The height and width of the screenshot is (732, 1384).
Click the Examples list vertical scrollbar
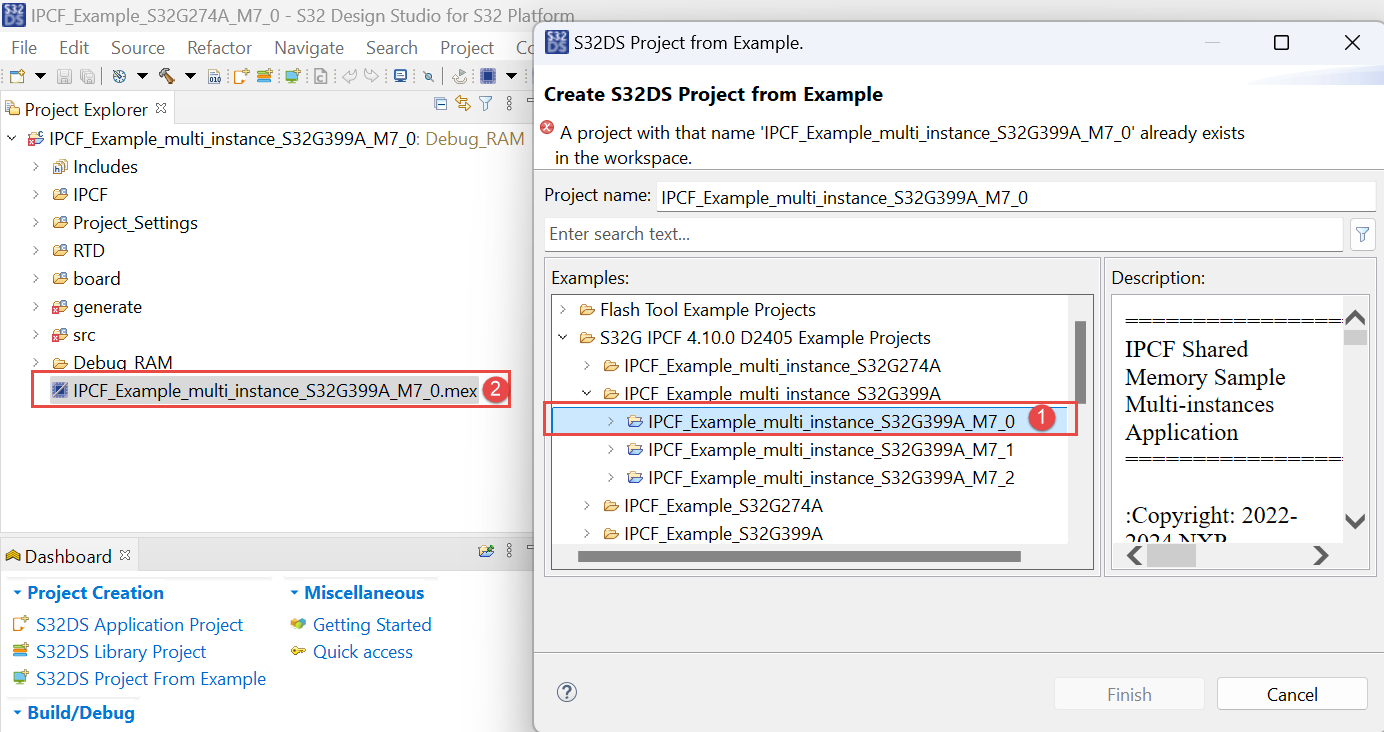coord(1080,360)
